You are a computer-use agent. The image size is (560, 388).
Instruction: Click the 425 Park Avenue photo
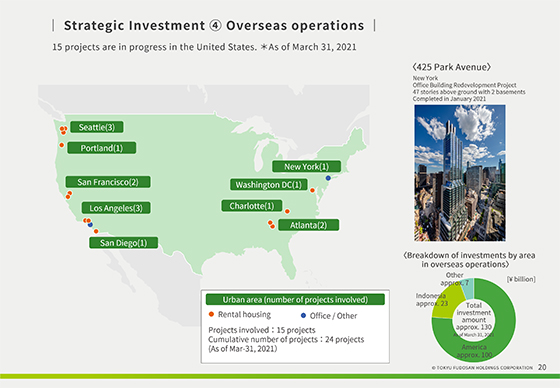click(460, 173)
